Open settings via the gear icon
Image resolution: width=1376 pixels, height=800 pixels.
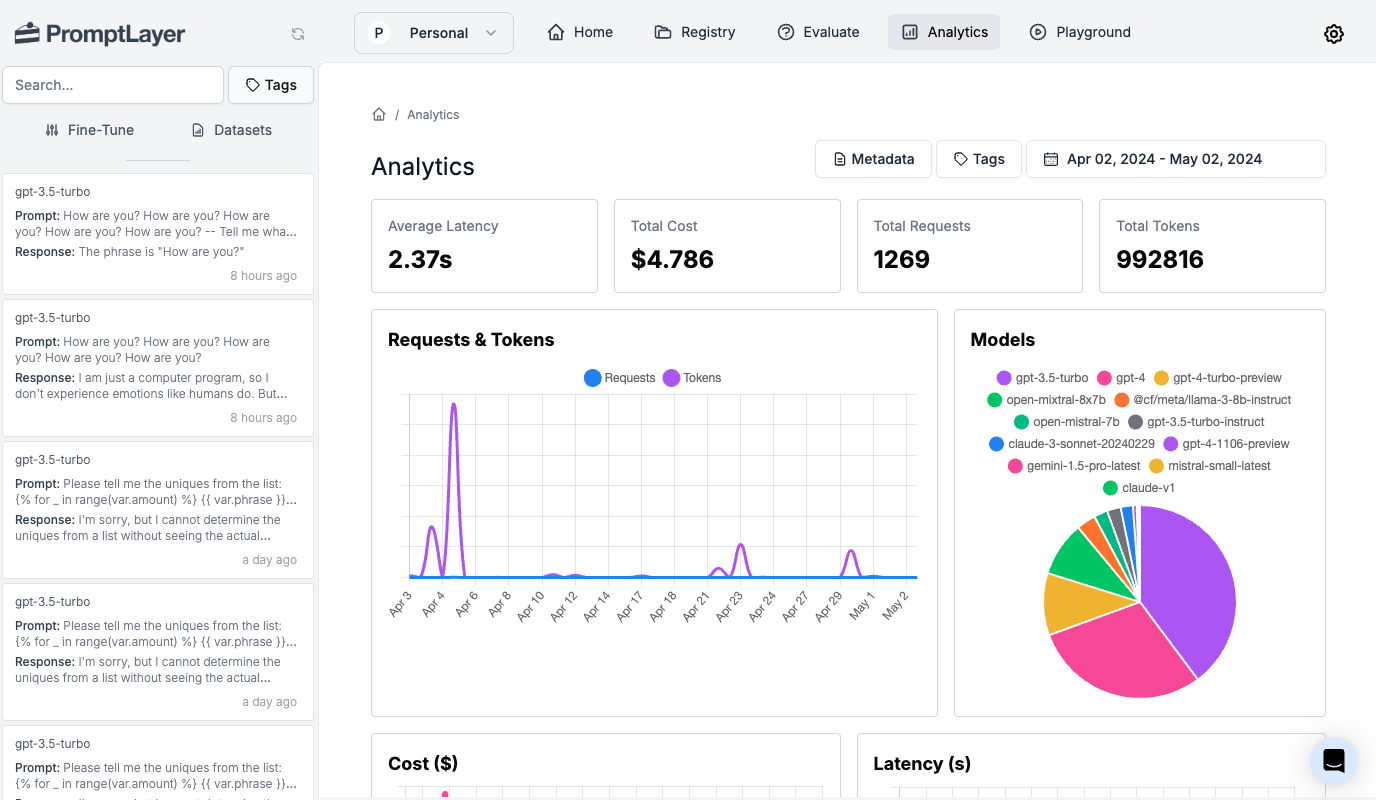1334,33
